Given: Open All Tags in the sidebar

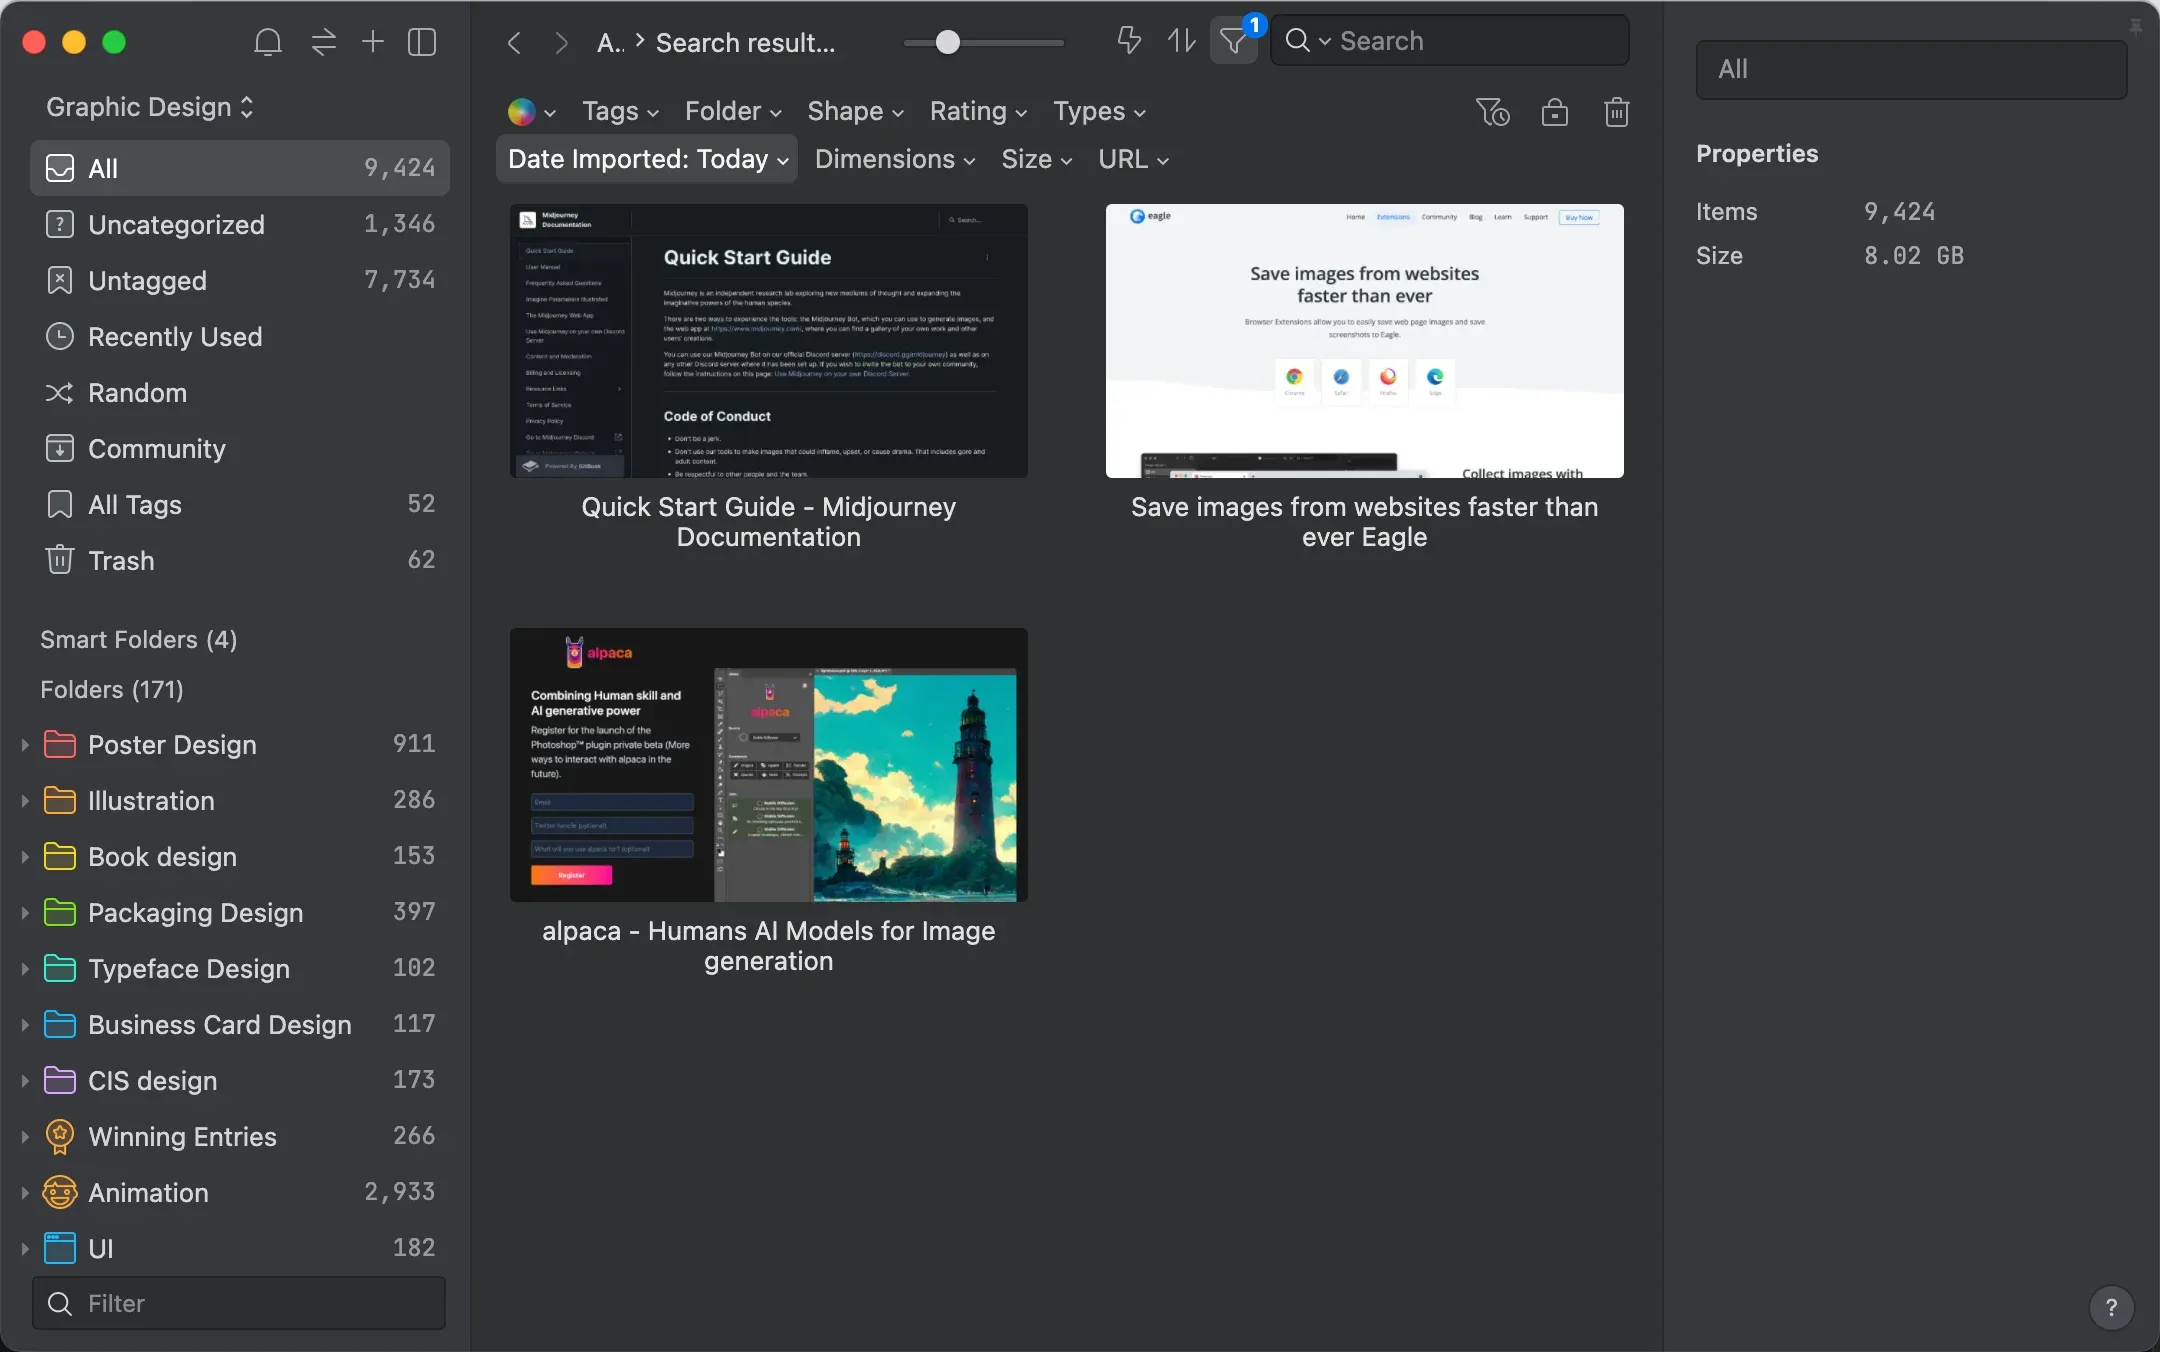Looking at the screenshot, I should point(240,504).
